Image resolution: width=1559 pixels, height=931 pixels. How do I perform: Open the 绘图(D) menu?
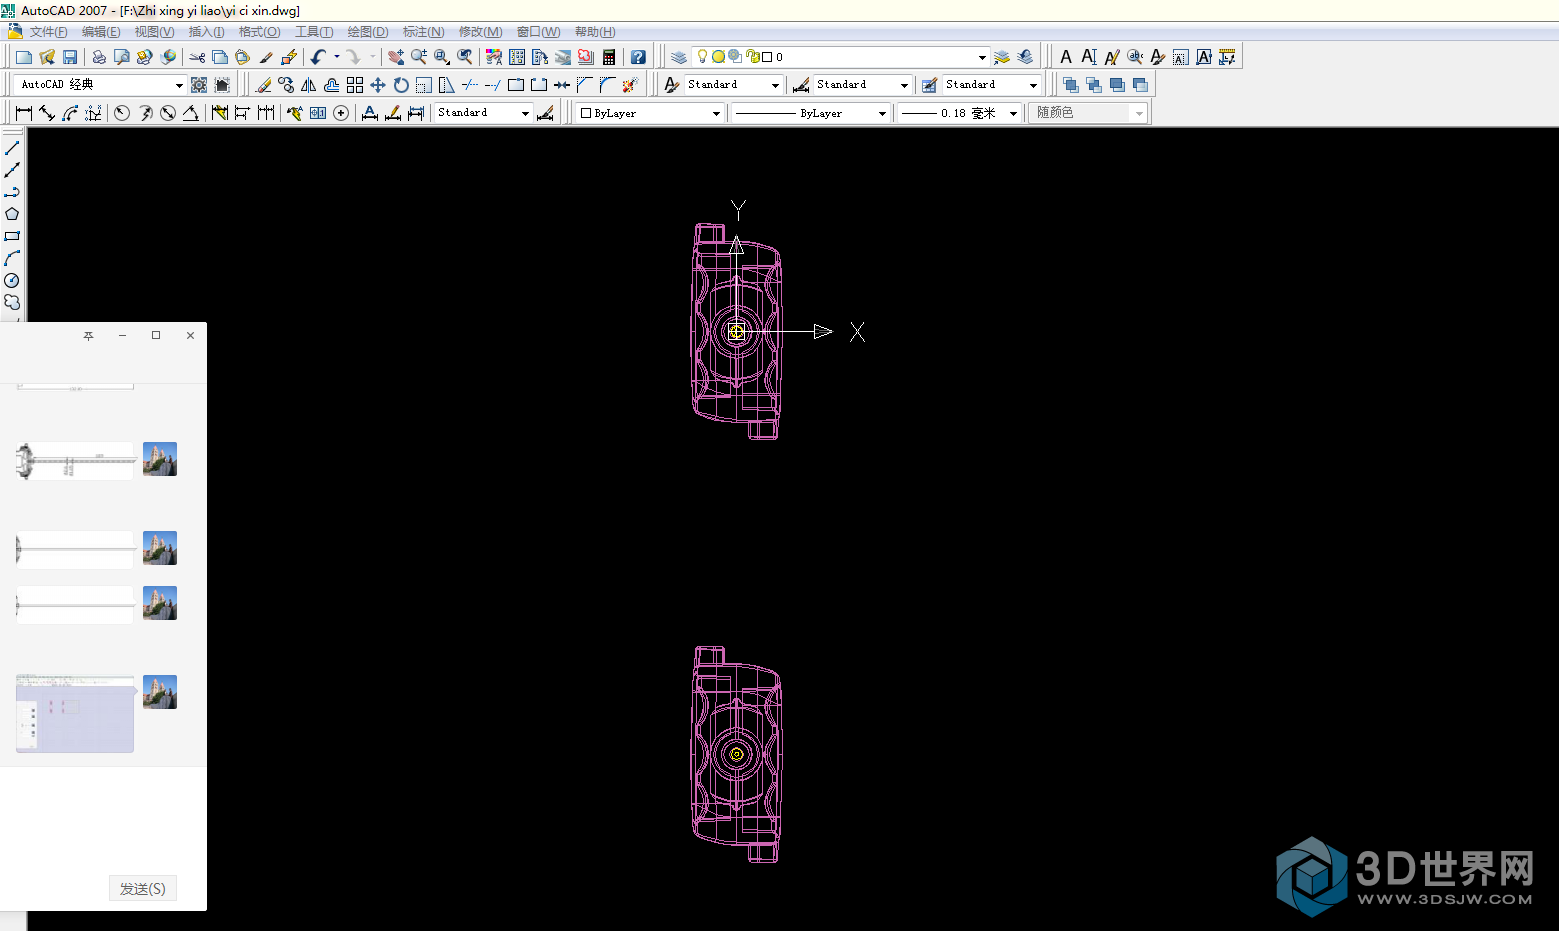pyautogui.click(x=368, y=32)
